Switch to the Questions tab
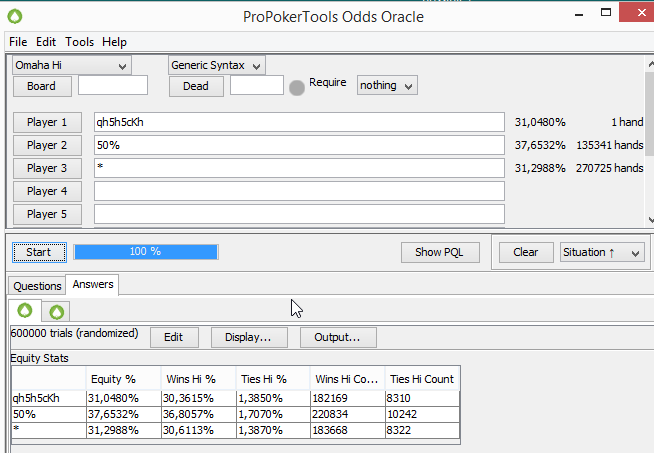Image resolution: width=654 pixels, height=453 pixels. (37, 286)
